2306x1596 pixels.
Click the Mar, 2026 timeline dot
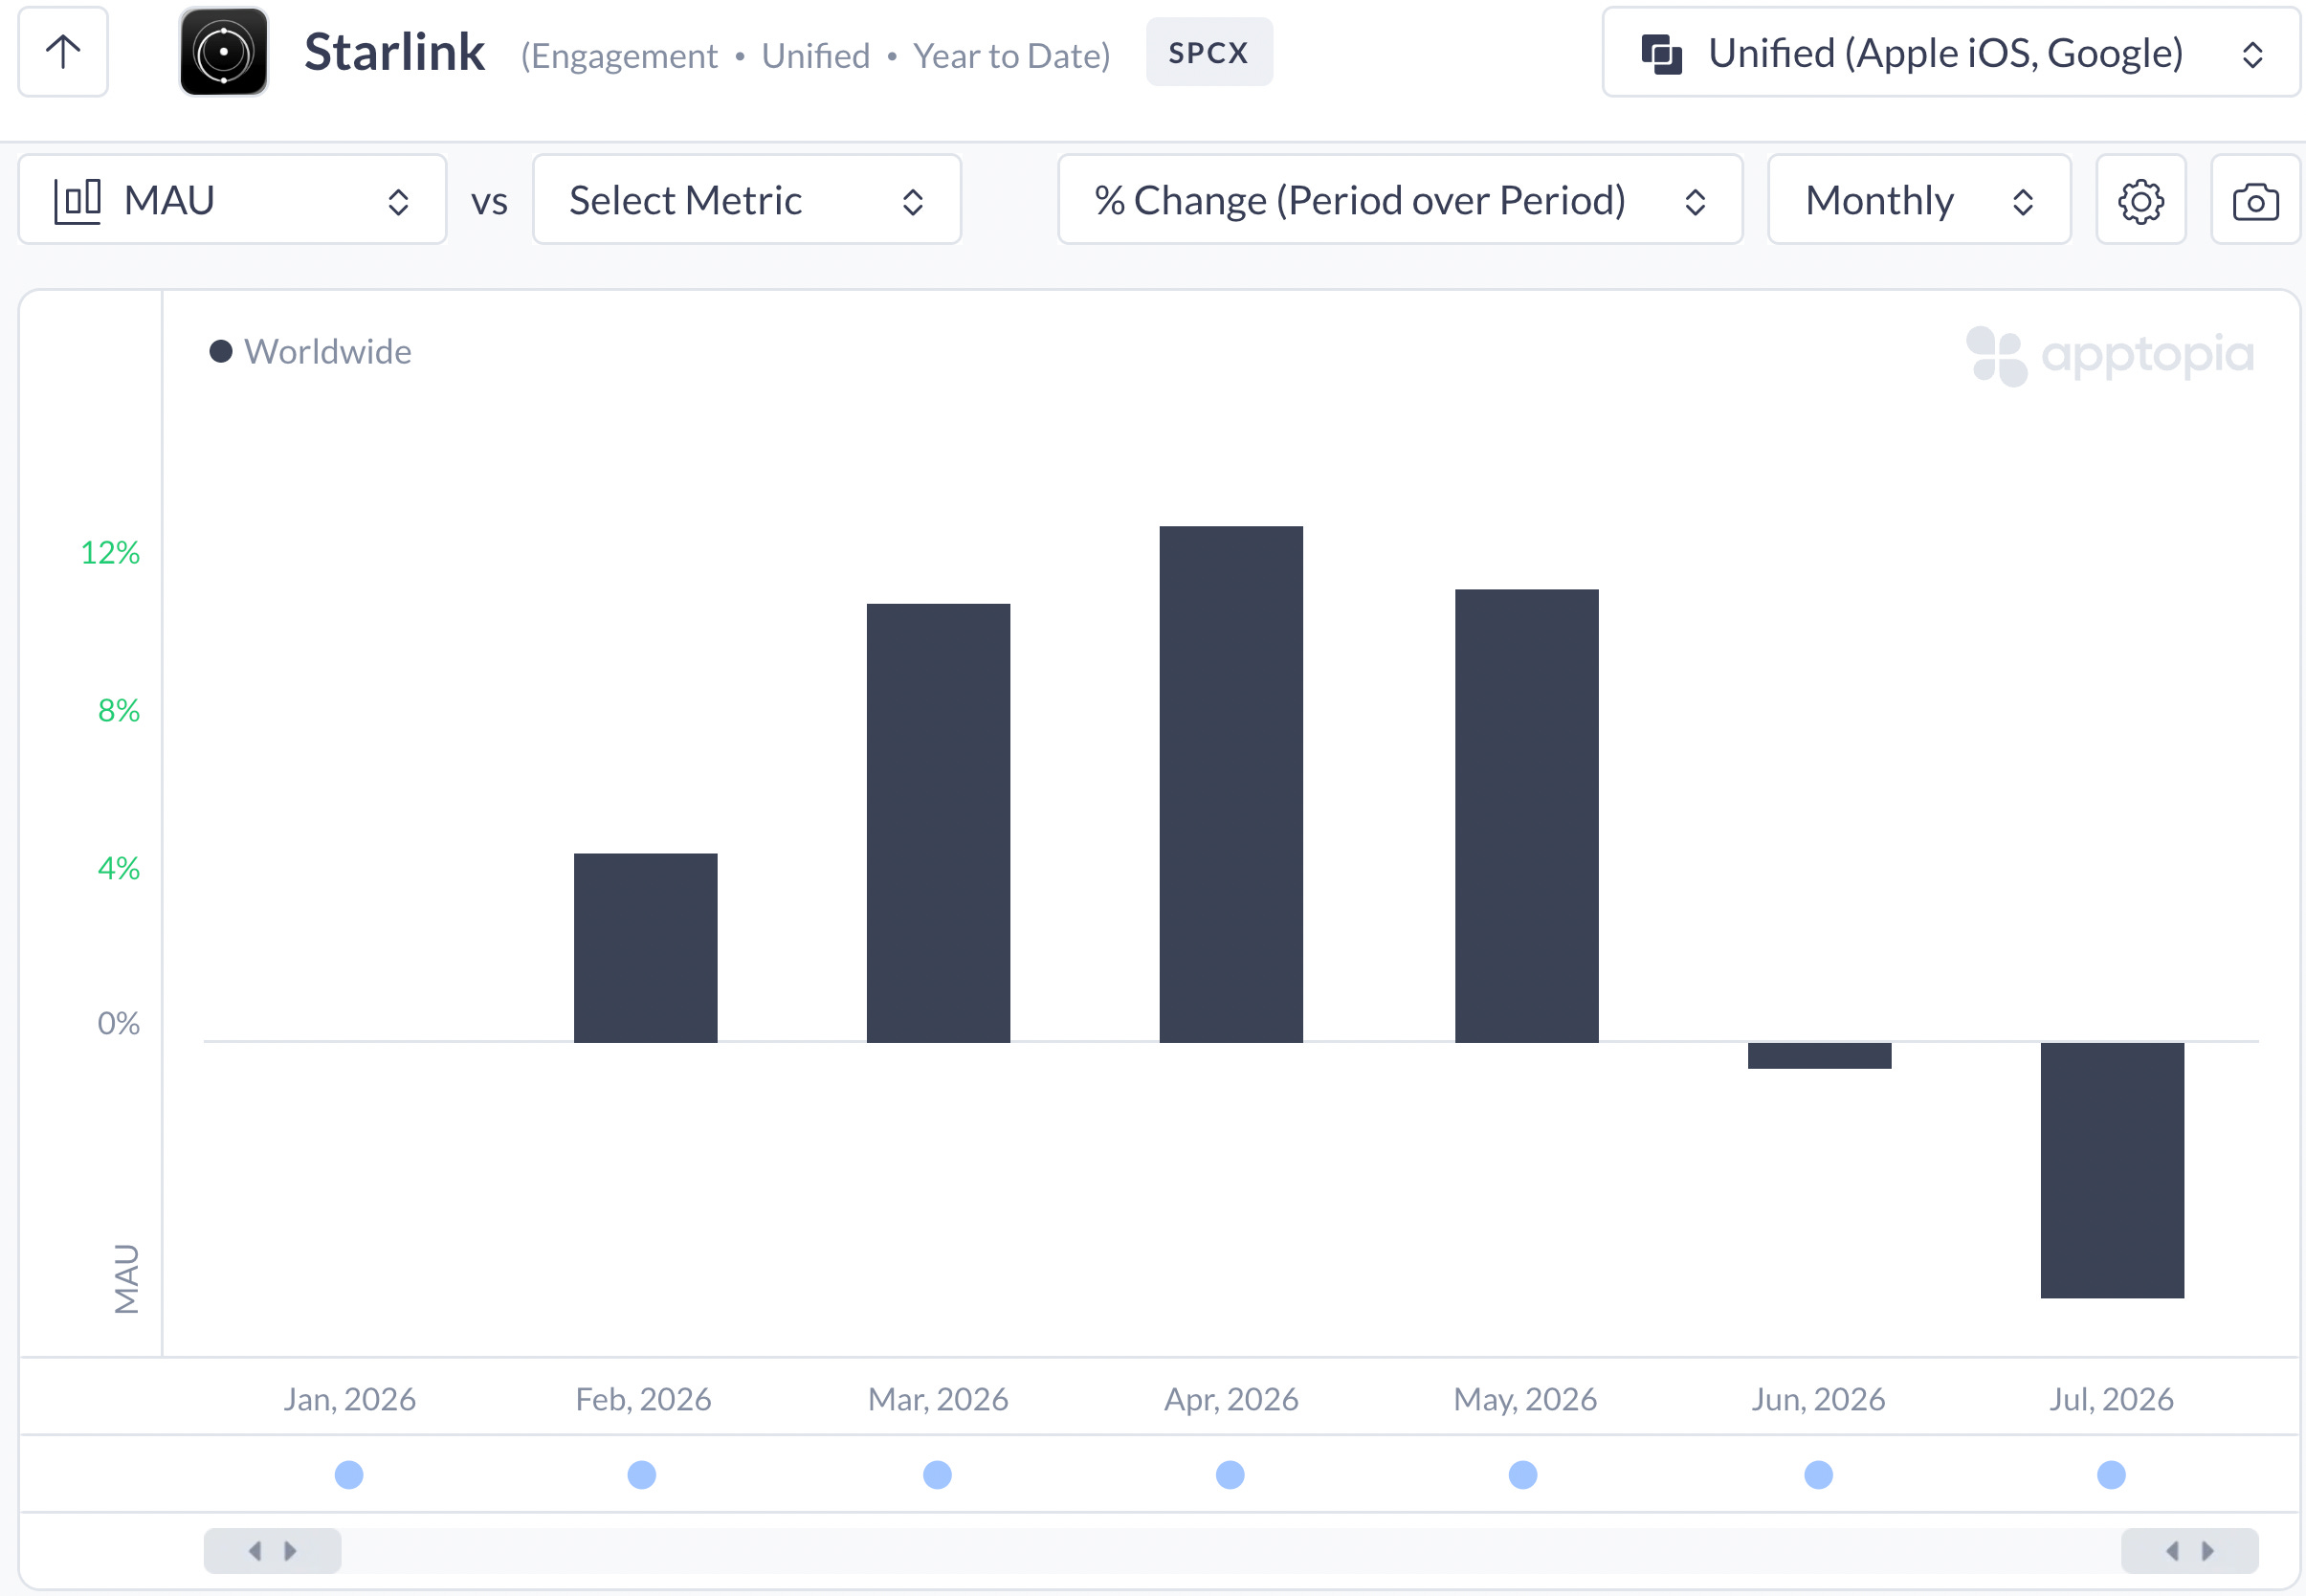(x=937, y=1475)
